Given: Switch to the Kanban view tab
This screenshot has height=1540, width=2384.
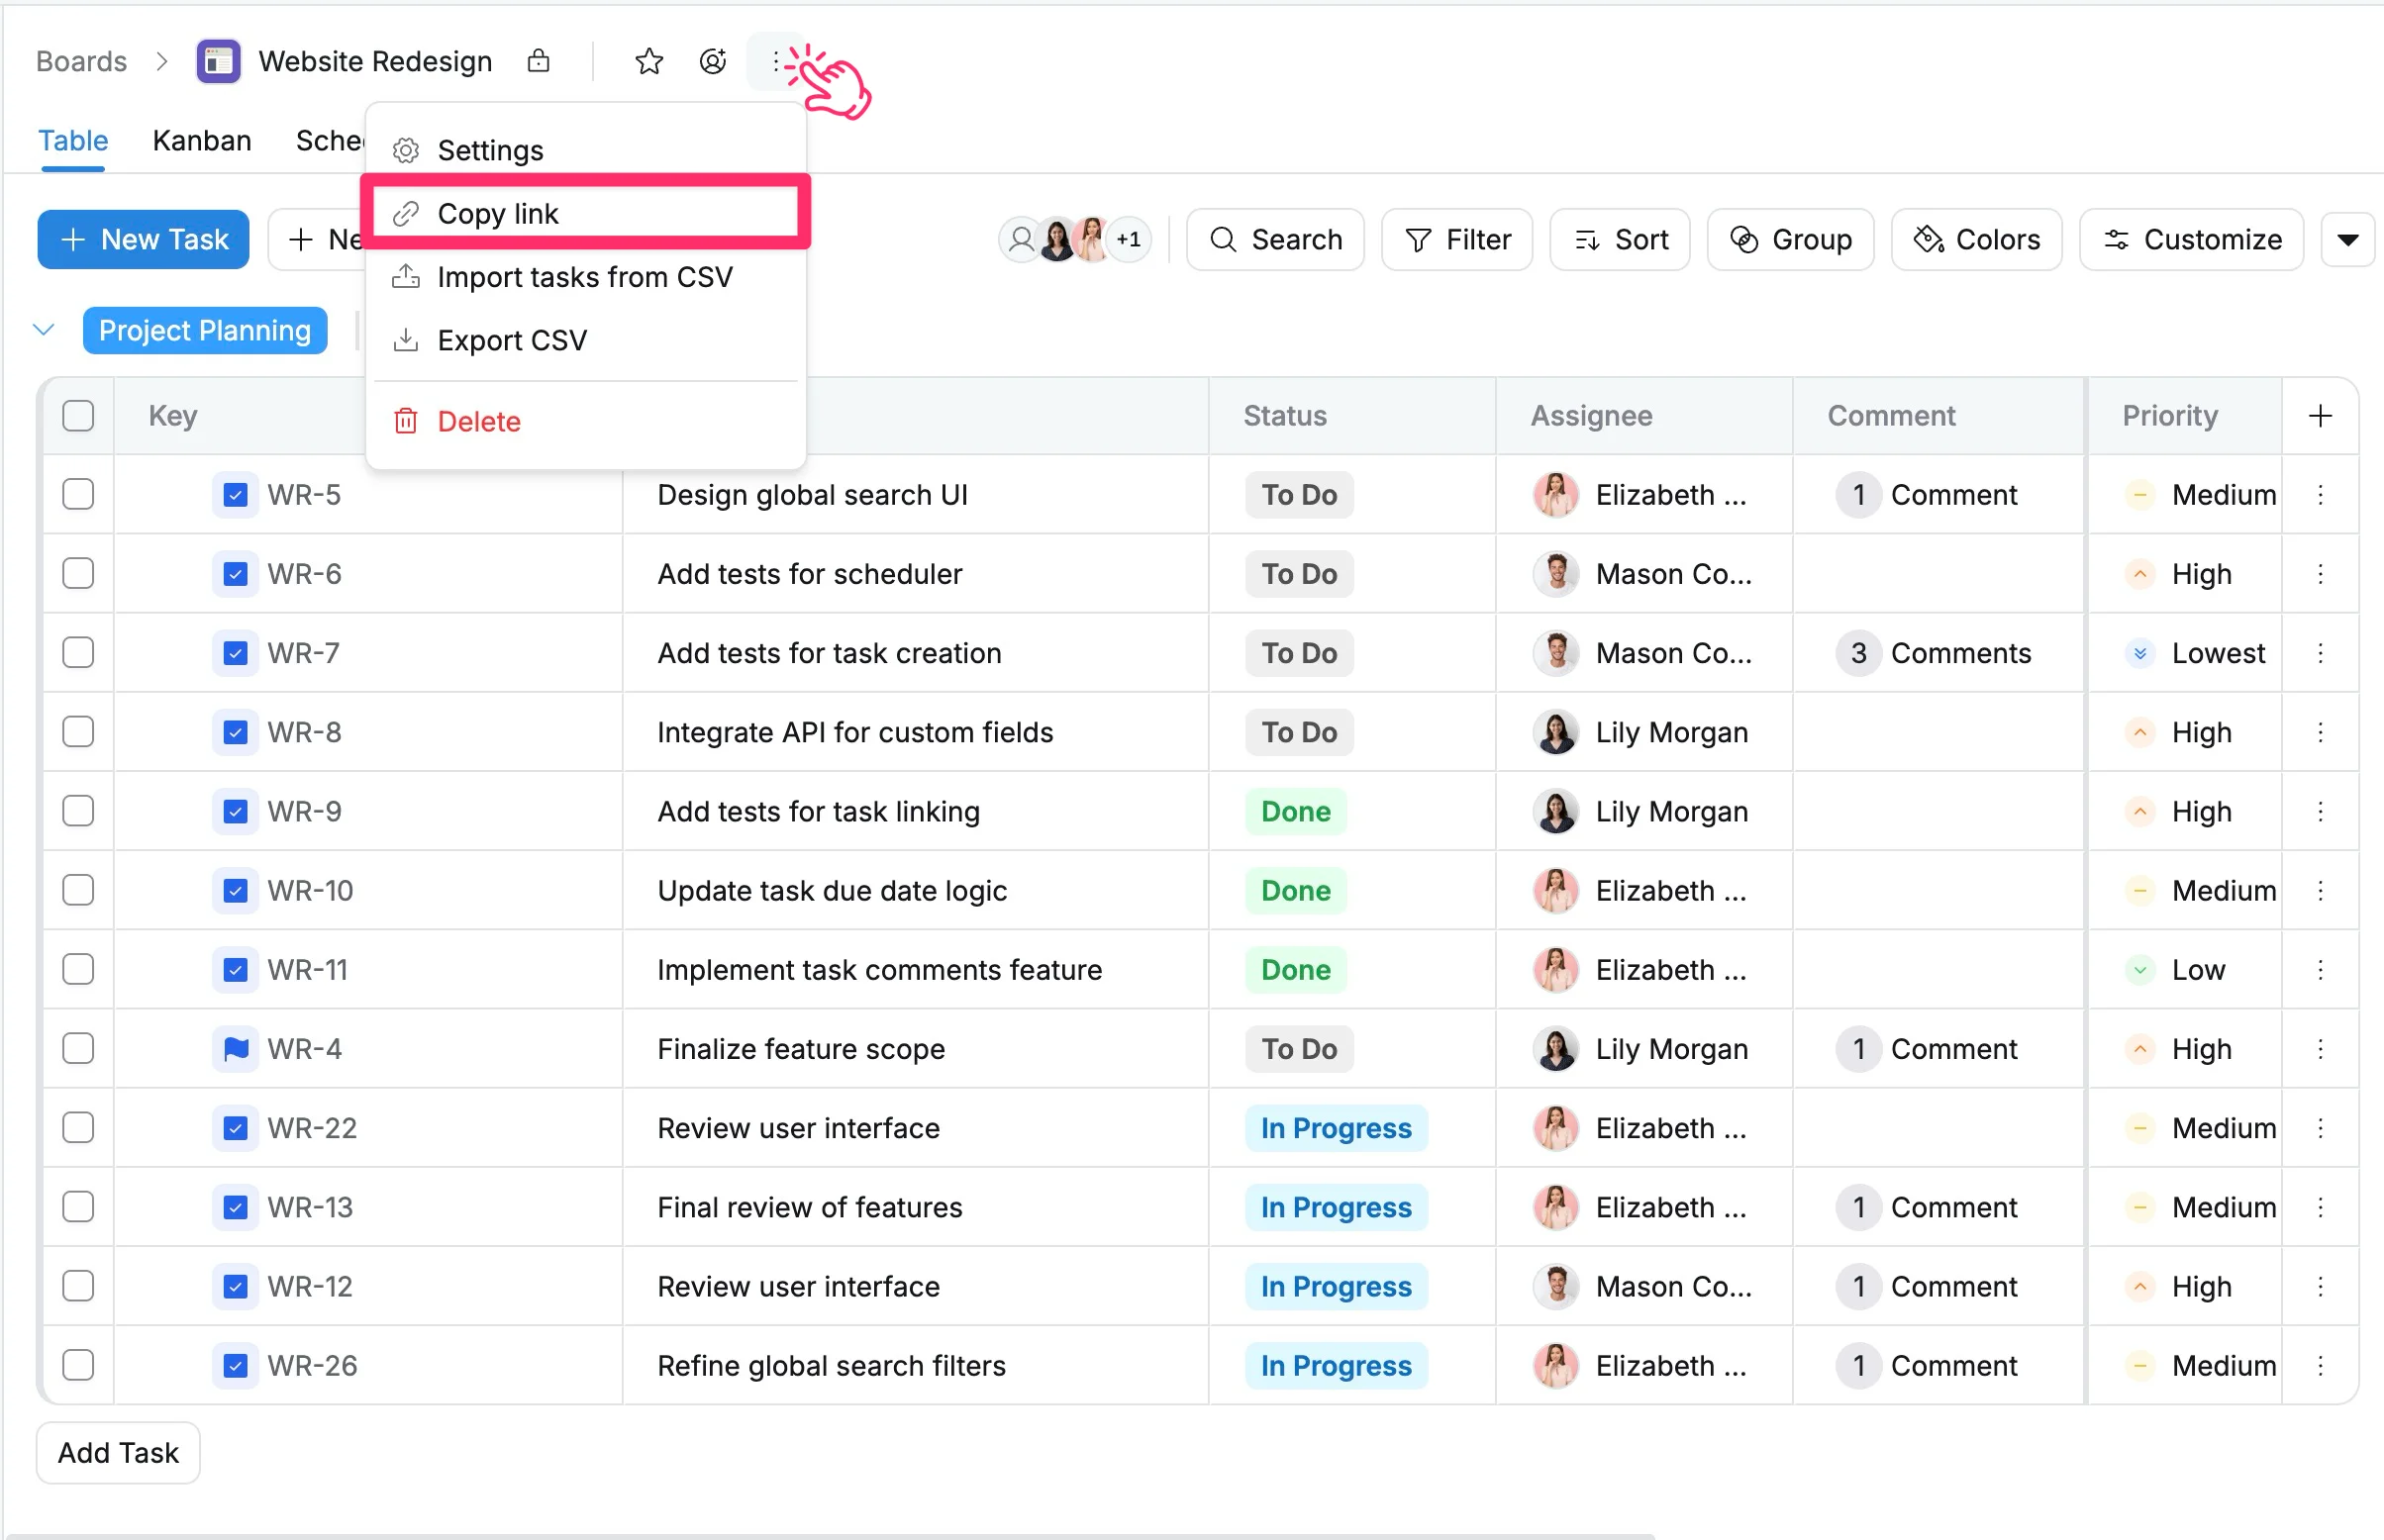Looking at the screenshot, I should click(202, 141).
